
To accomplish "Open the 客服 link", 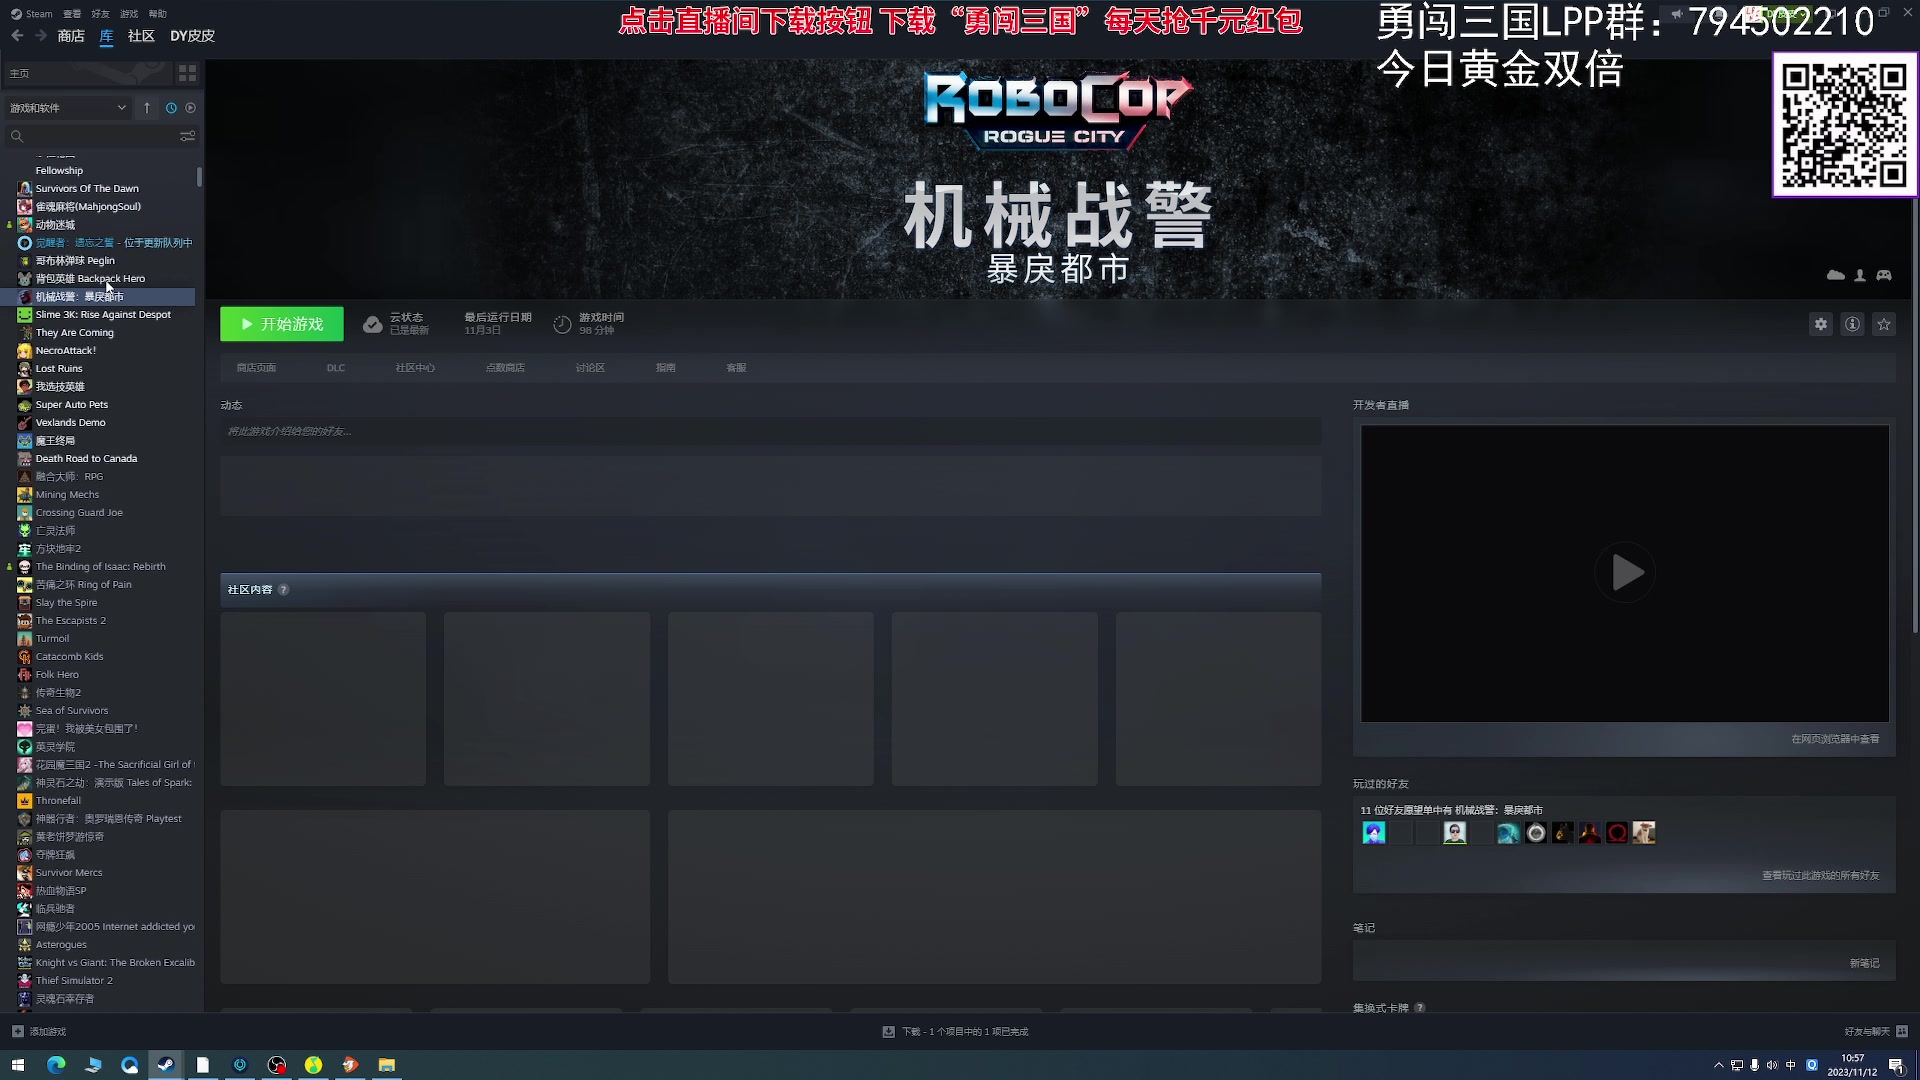I will 736,368.
